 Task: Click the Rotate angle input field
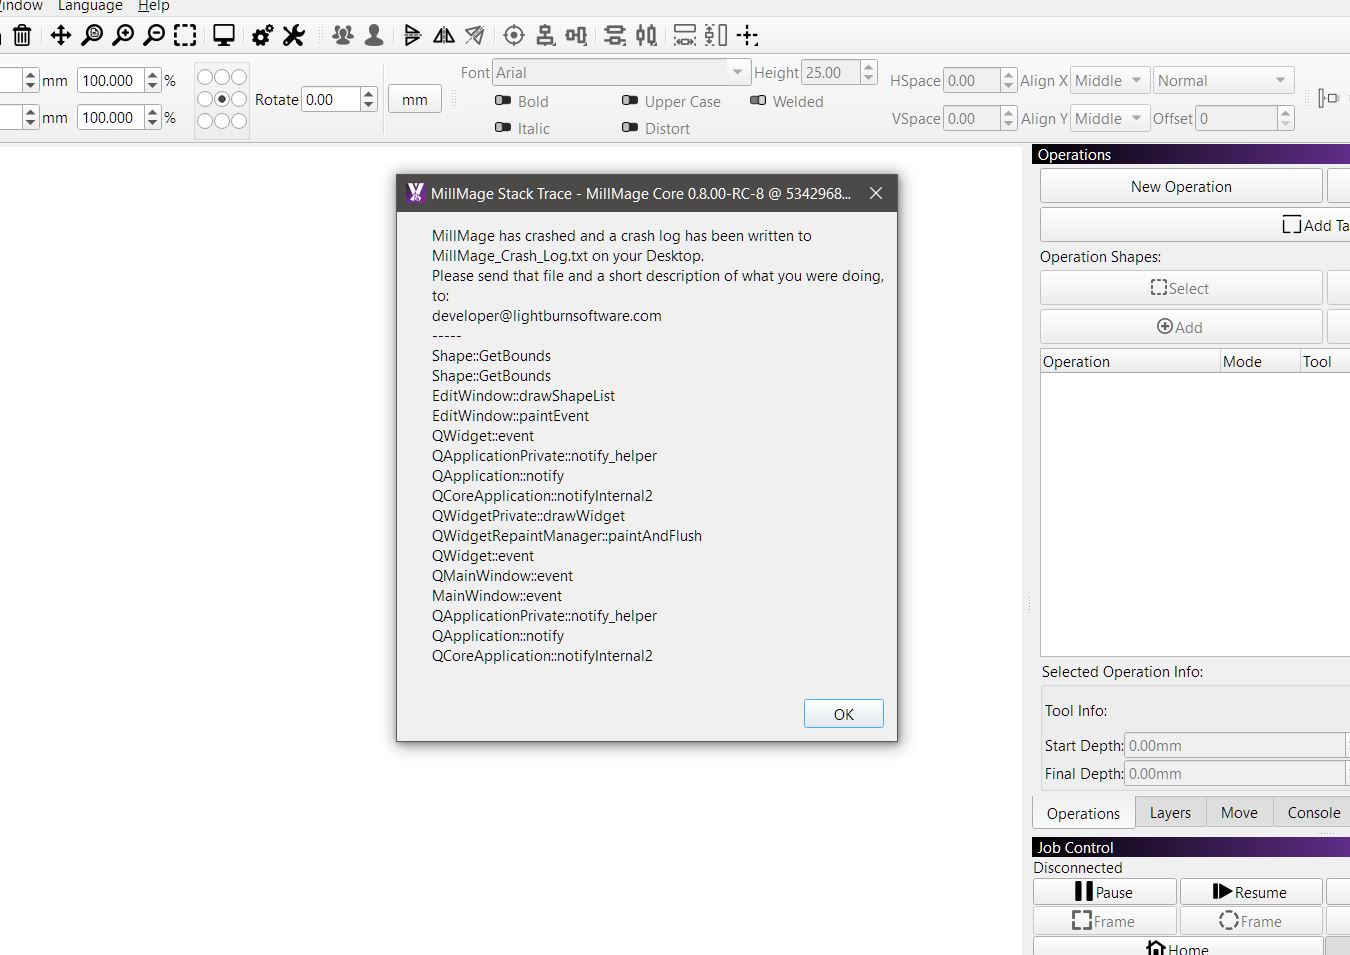point(331,100)
